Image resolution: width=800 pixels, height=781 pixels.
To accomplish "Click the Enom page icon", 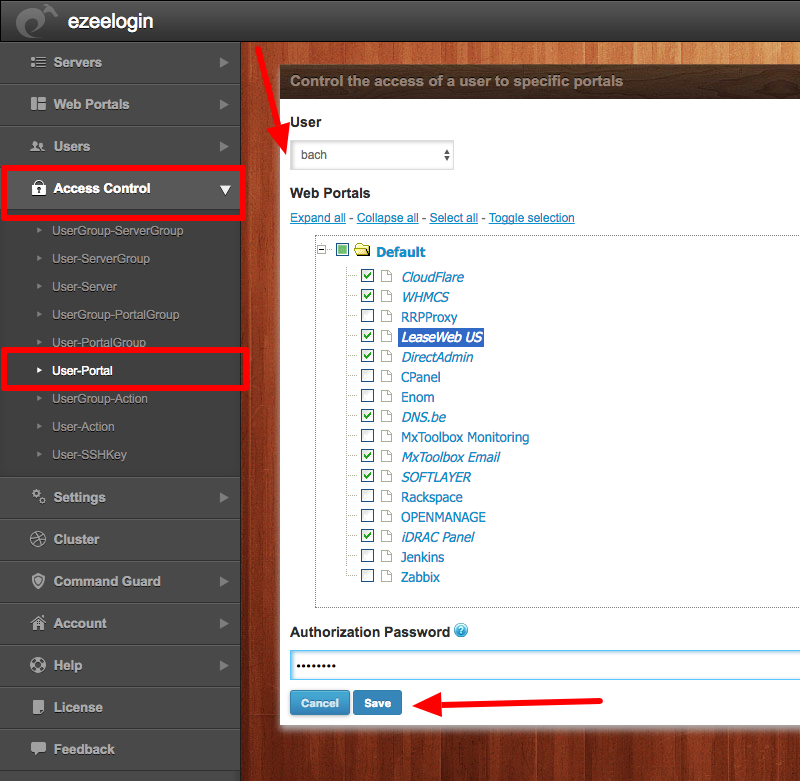I will pyautogui.click(x=387, y=396).
